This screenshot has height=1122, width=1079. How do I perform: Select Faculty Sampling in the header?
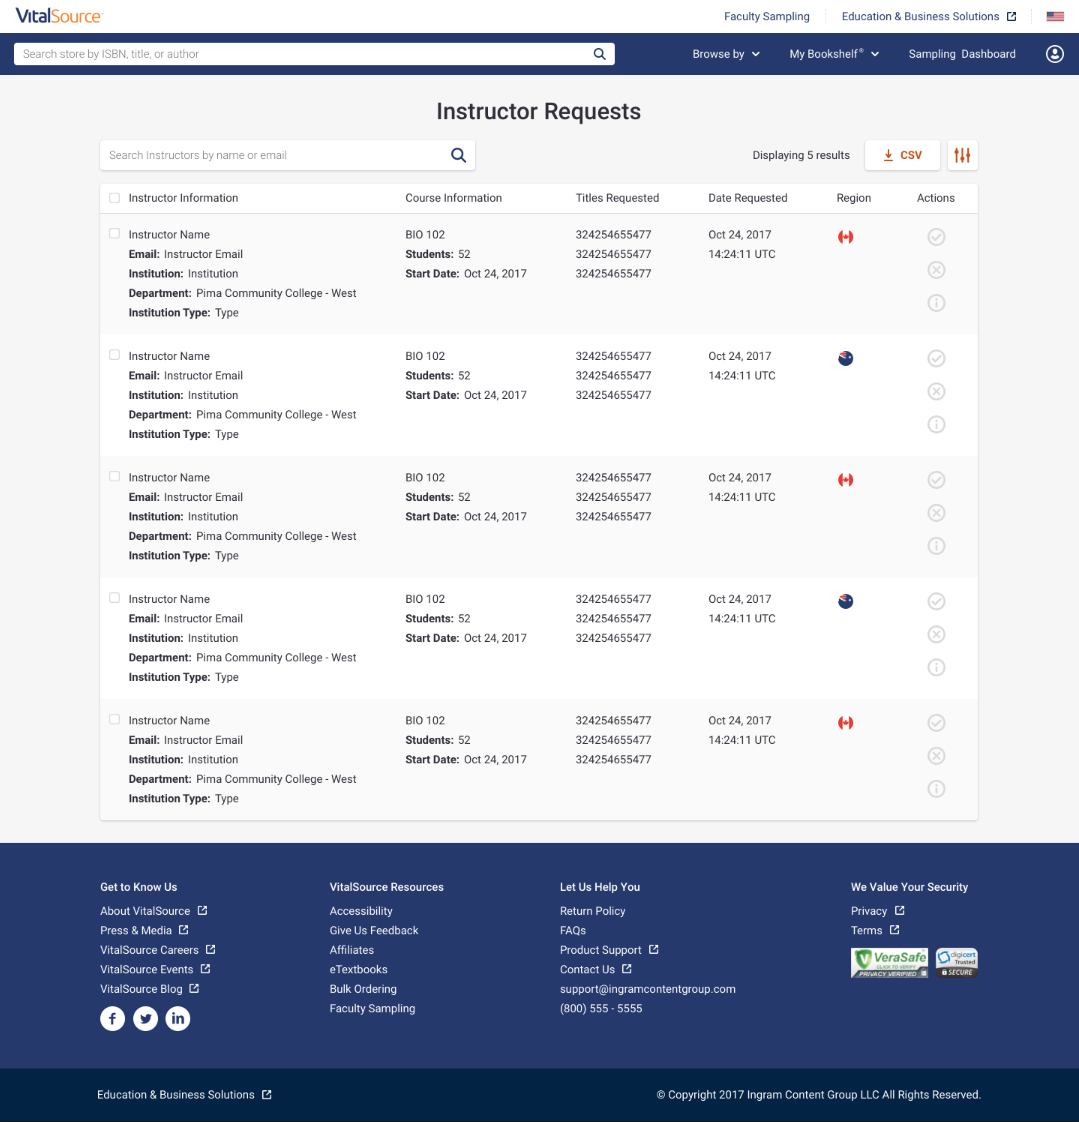[x=768, y=16]
